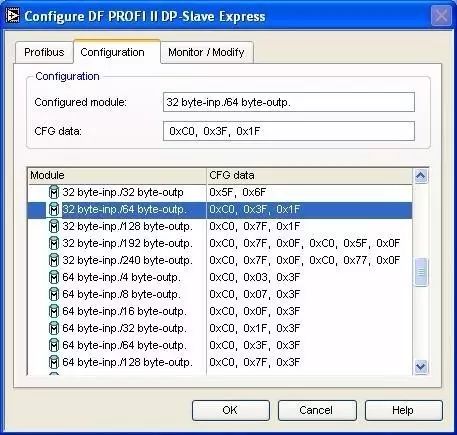Click the CFG data column header

309,175
